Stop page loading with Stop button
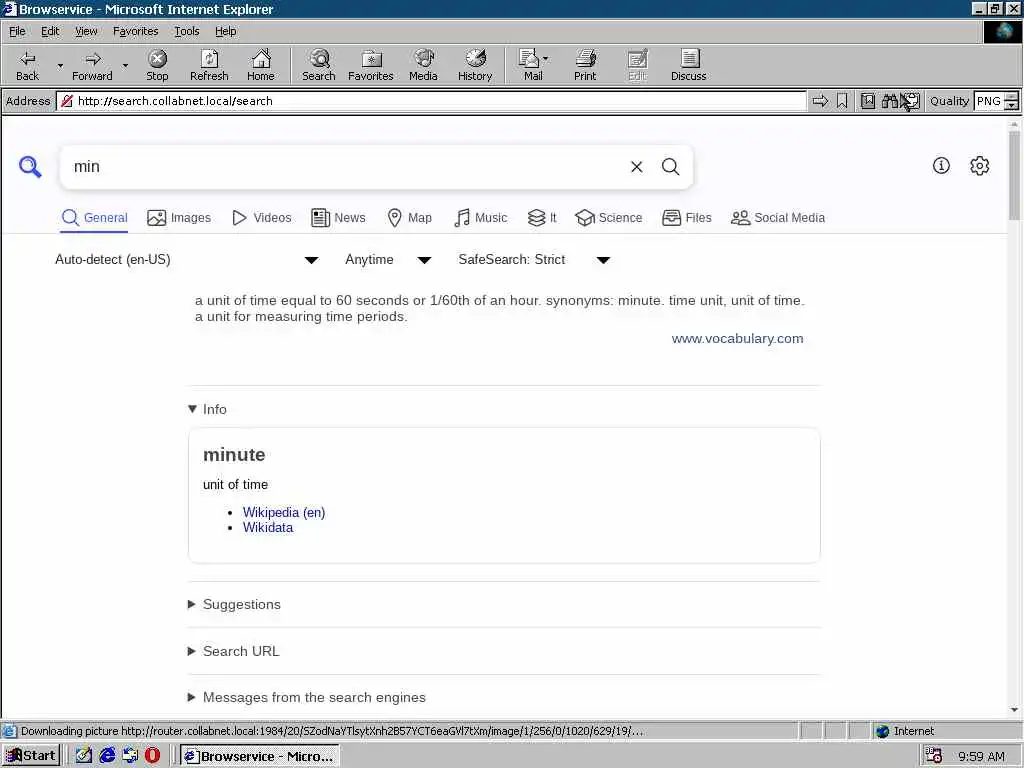 point(157,65)
